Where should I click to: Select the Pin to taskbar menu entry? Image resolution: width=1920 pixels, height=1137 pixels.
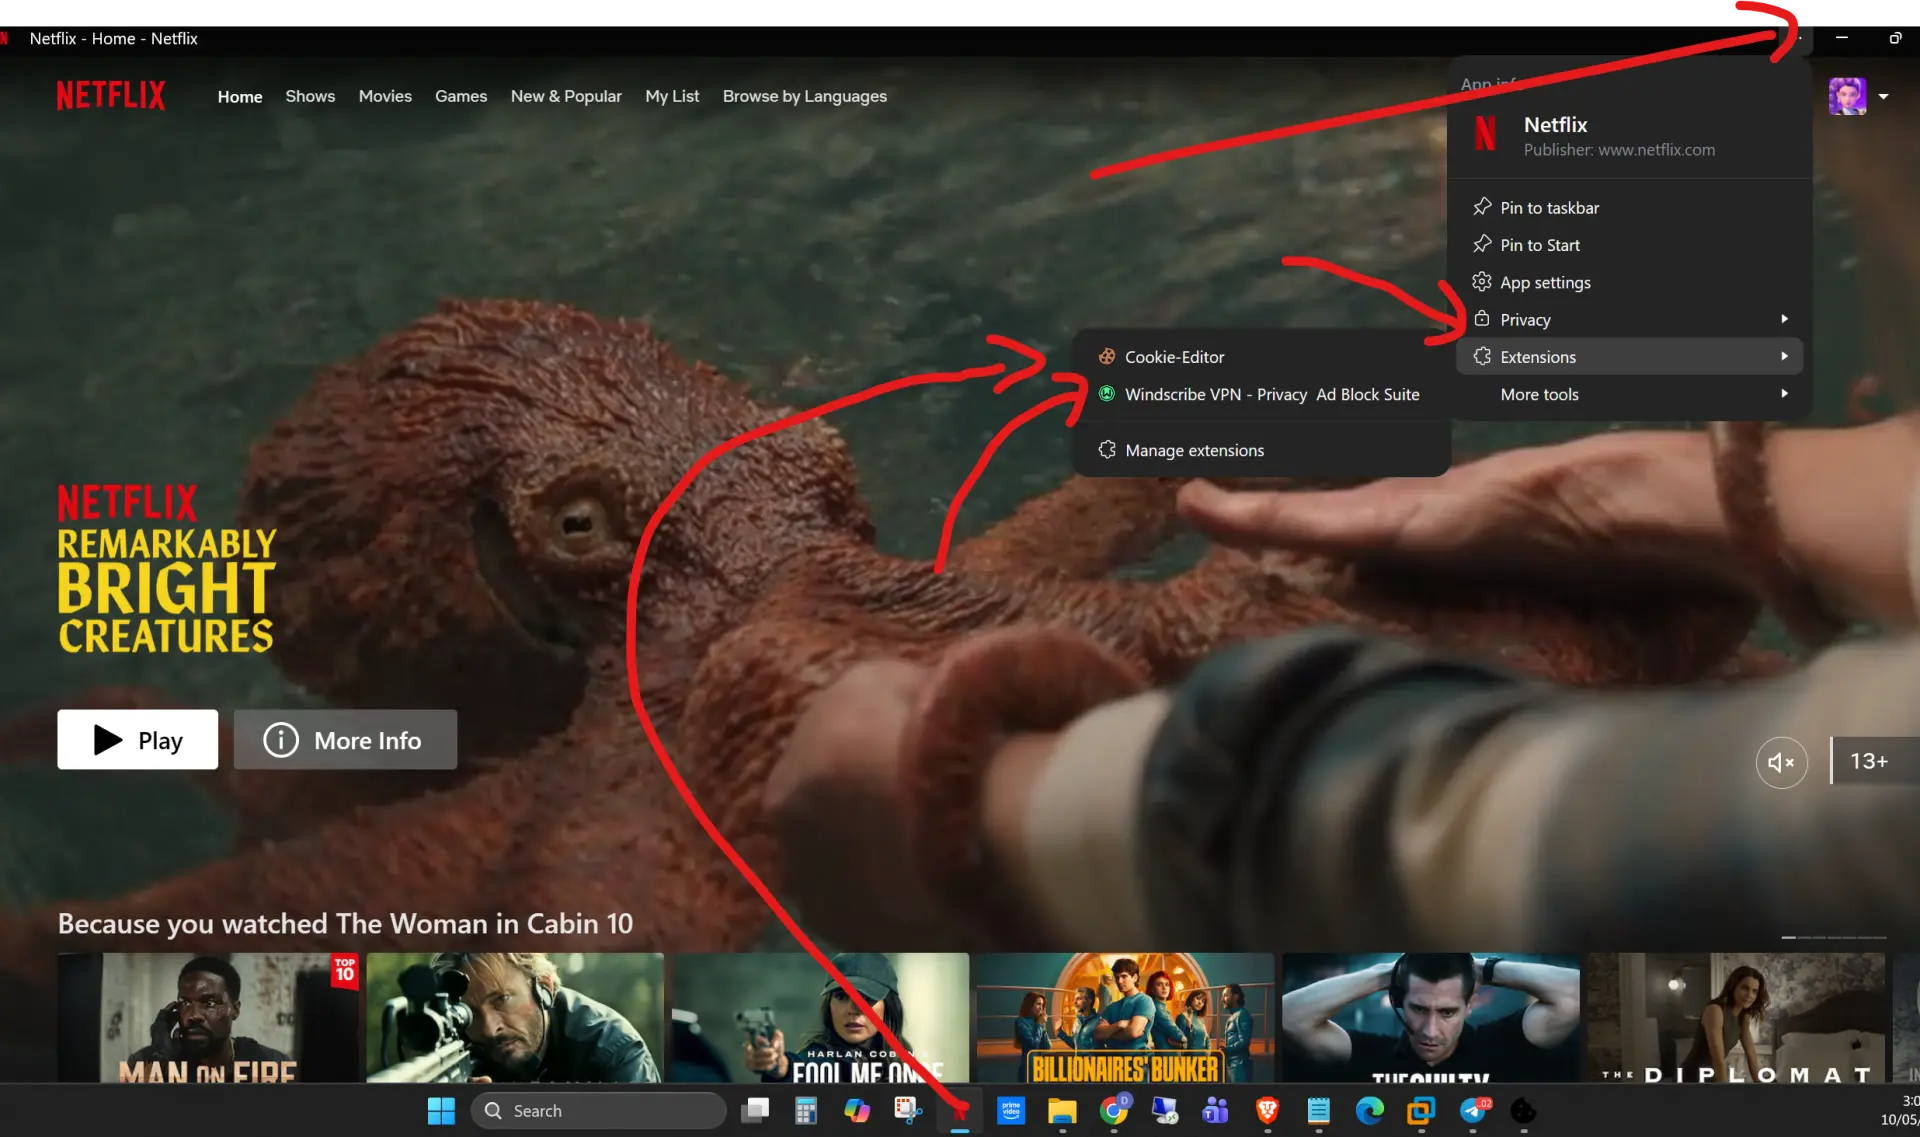click(1630, 208)
